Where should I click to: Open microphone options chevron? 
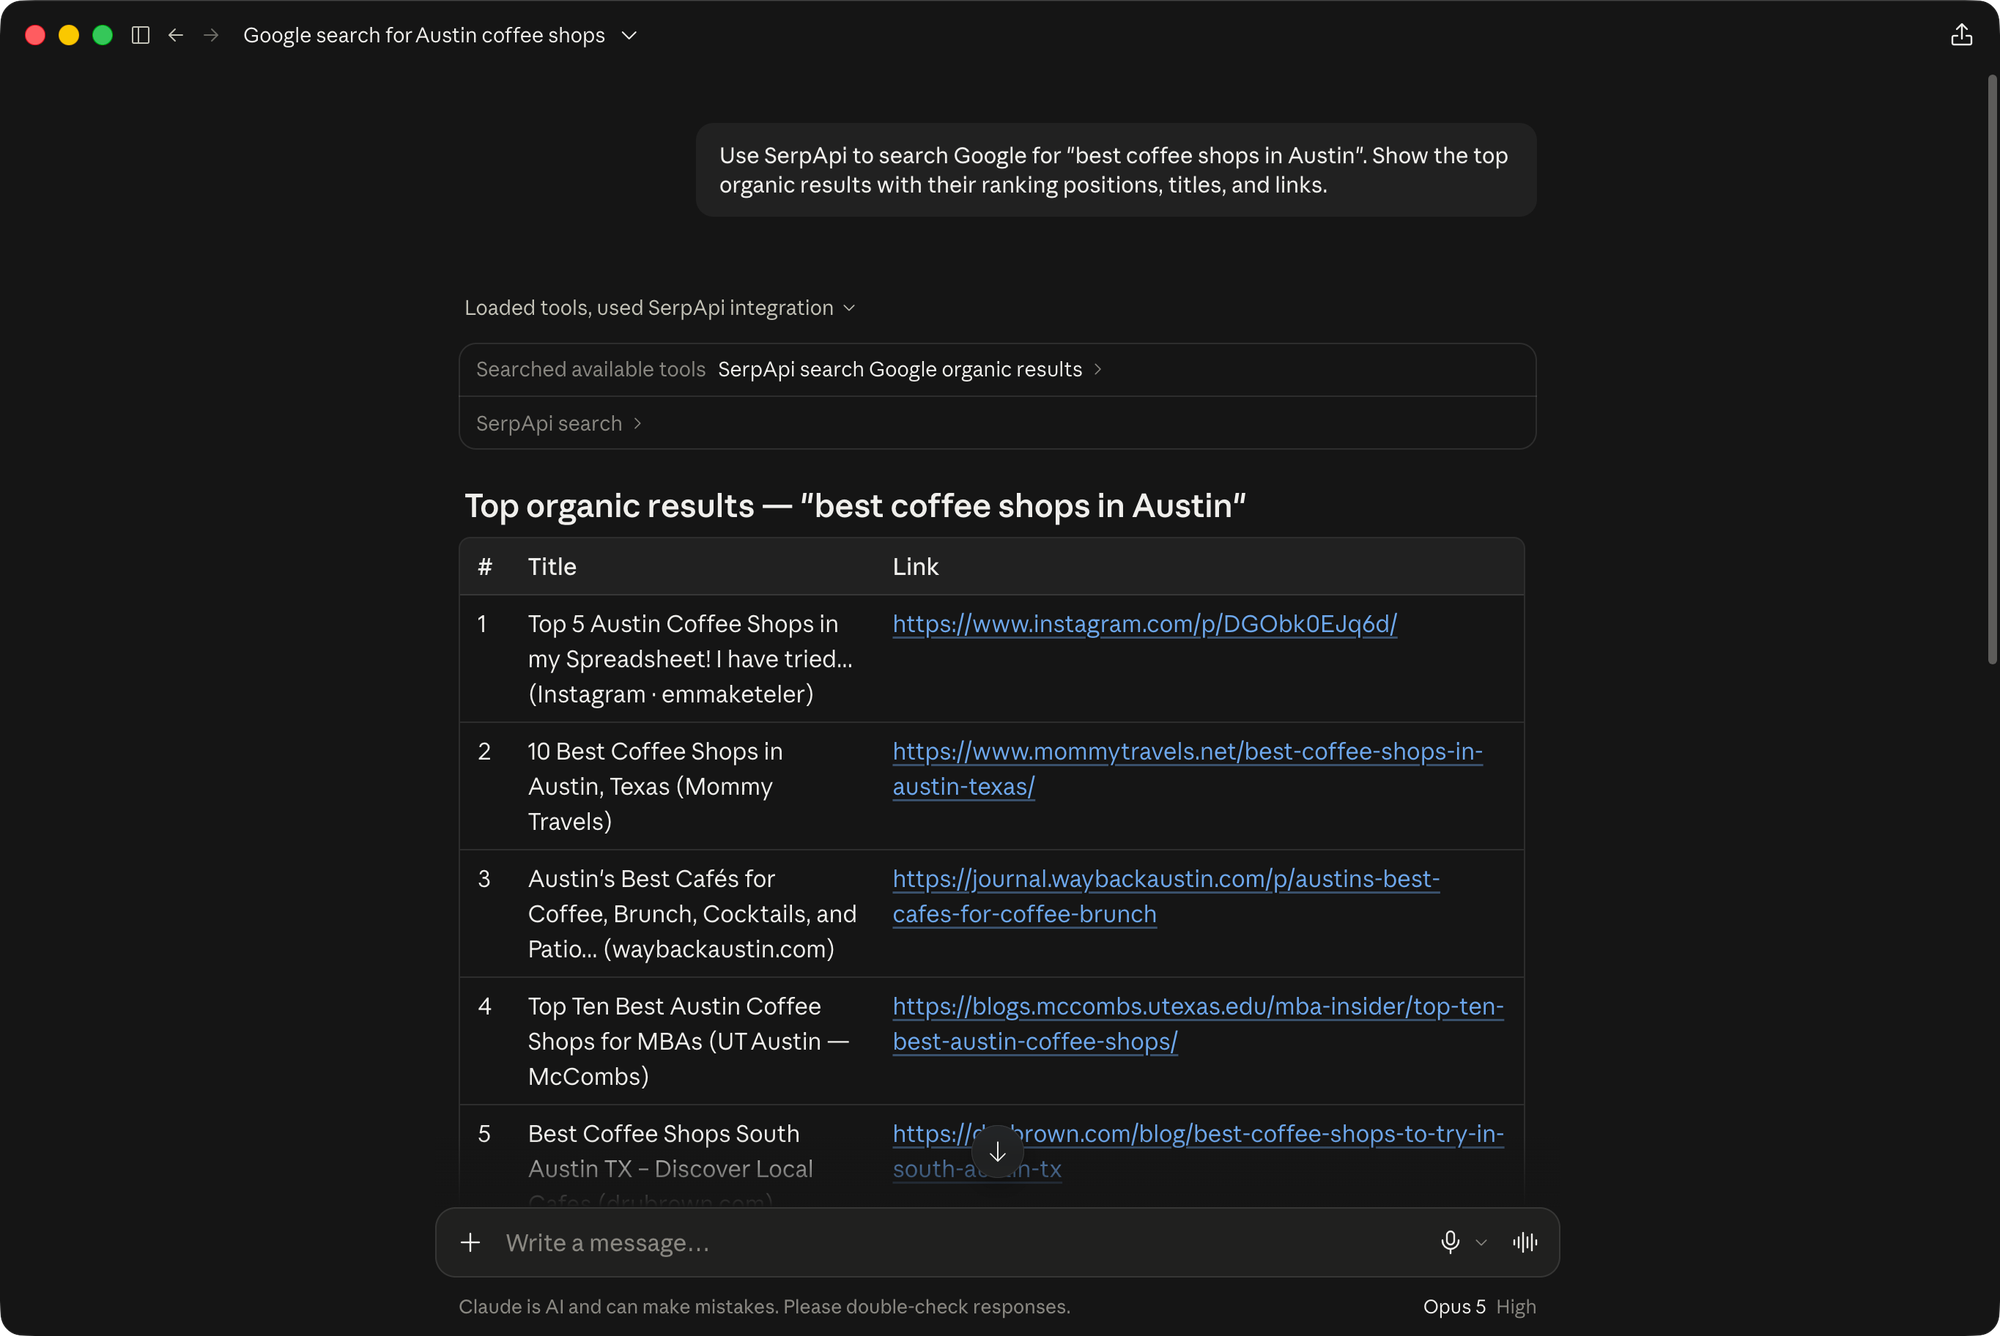click(x=1481, y=1243)
